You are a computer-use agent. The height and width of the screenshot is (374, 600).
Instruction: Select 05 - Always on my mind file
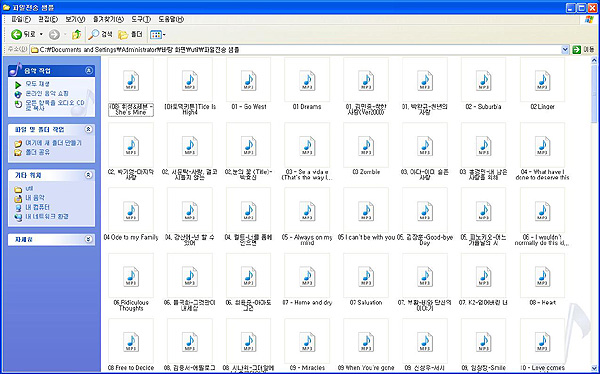pyautogui.click(x=307, y=217)
